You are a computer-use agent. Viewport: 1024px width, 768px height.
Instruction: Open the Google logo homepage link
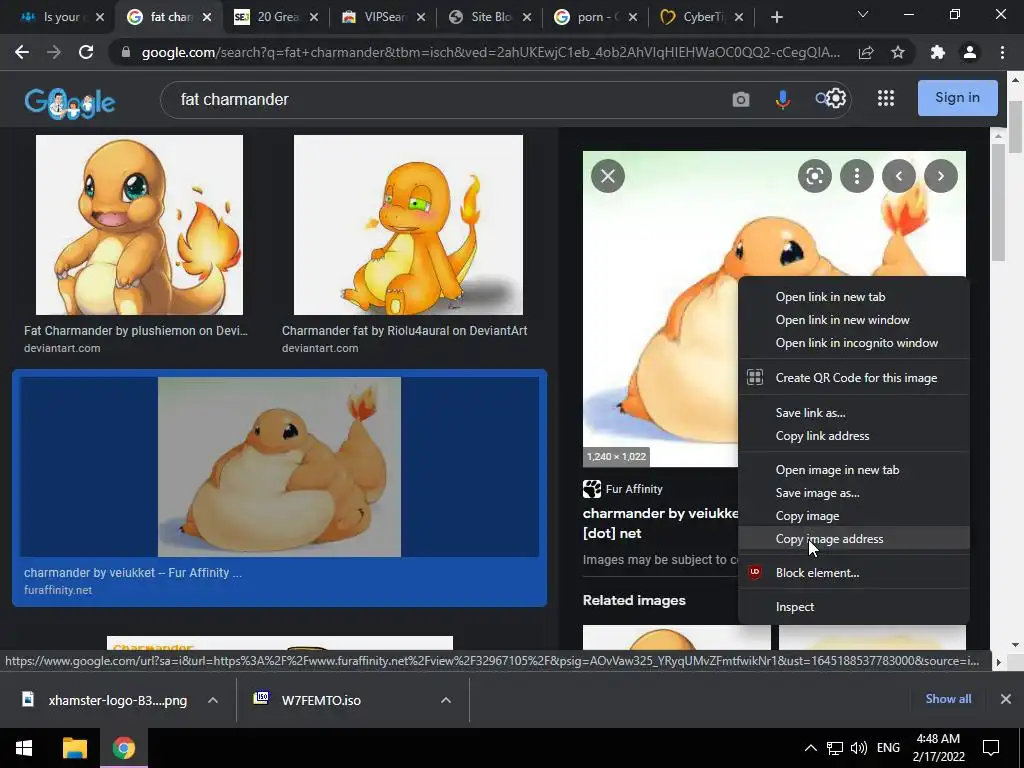pos(70,102)
